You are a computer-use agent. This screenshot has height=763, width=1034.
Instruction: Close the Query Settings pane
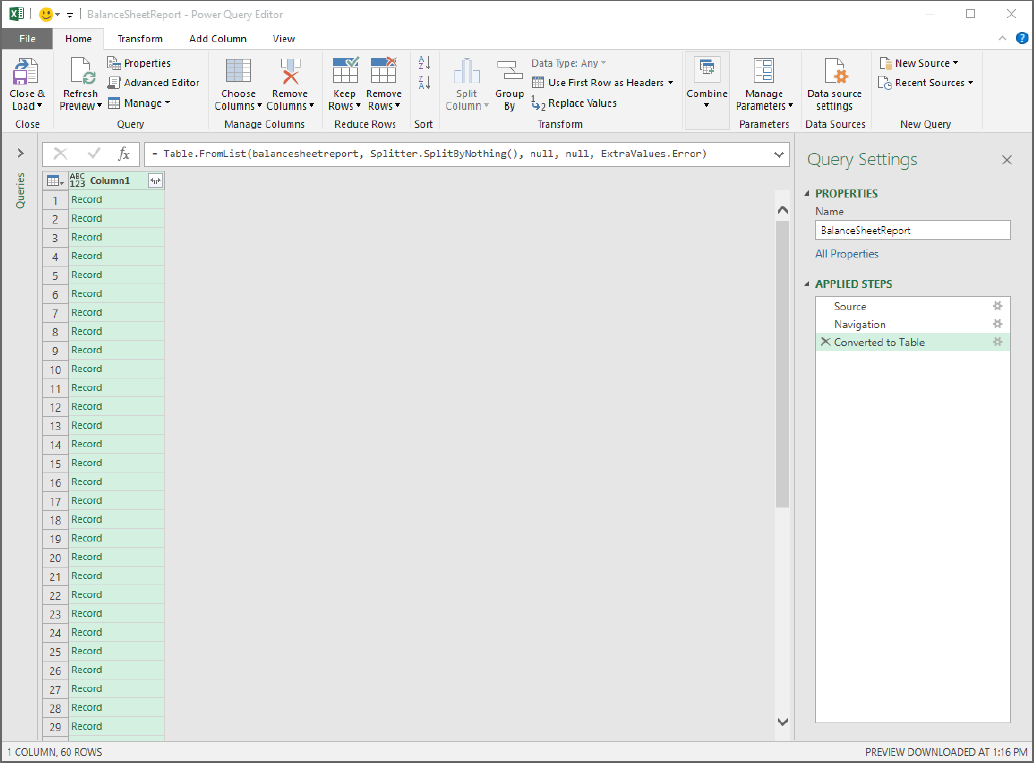point(1006,160)
